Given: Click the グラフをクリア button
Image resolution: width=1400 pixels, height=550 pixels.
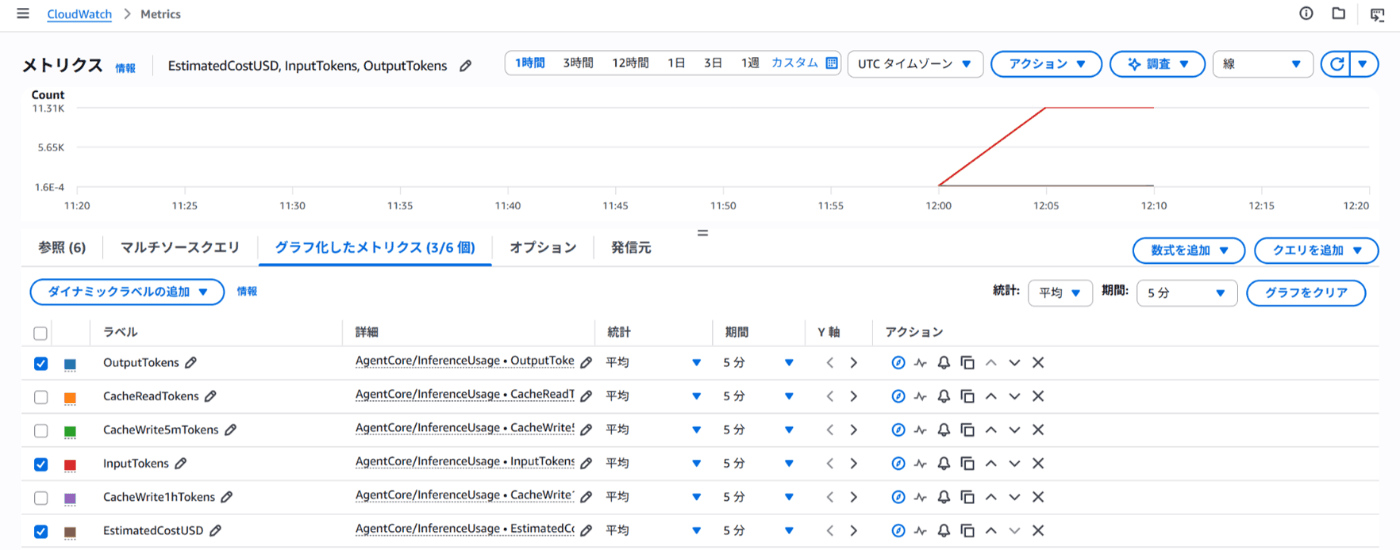Looking at the screenshot, I should pos(1306,293).
